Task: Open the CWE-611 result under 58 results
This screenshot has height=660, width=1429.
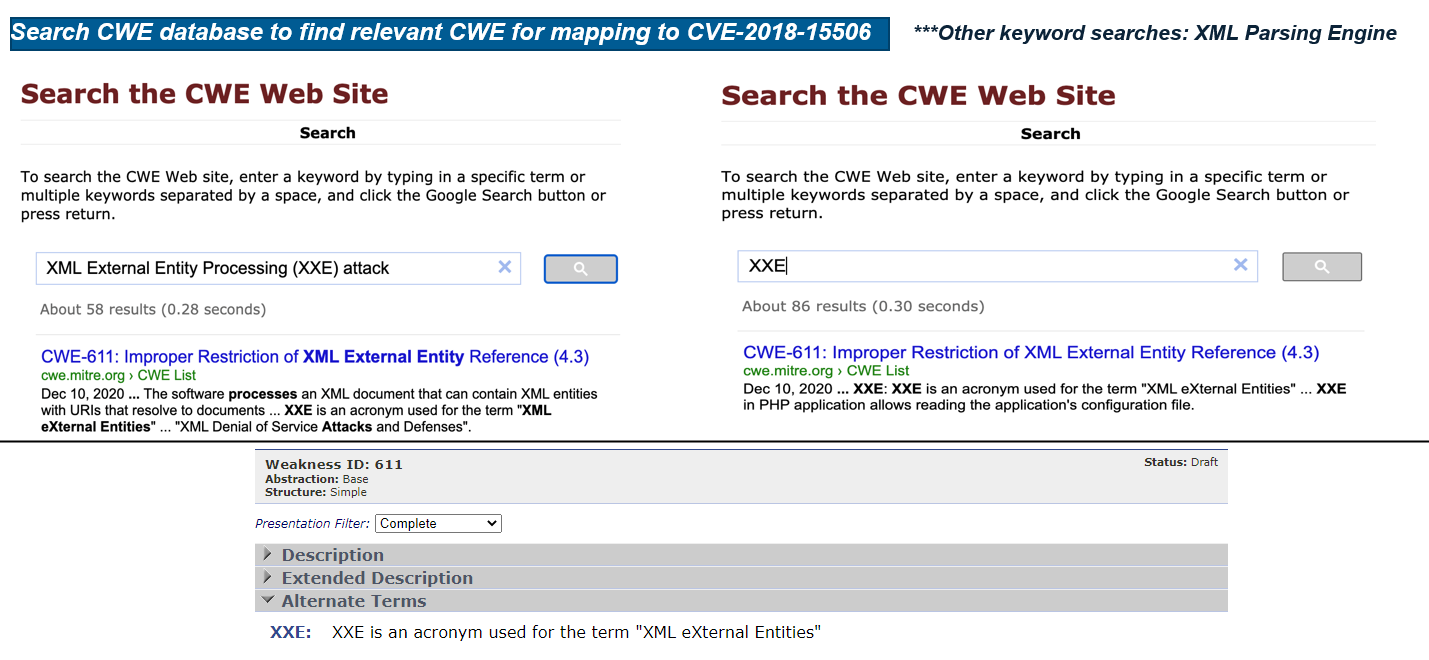Action: pyautogui.click(x=315, y=357)
